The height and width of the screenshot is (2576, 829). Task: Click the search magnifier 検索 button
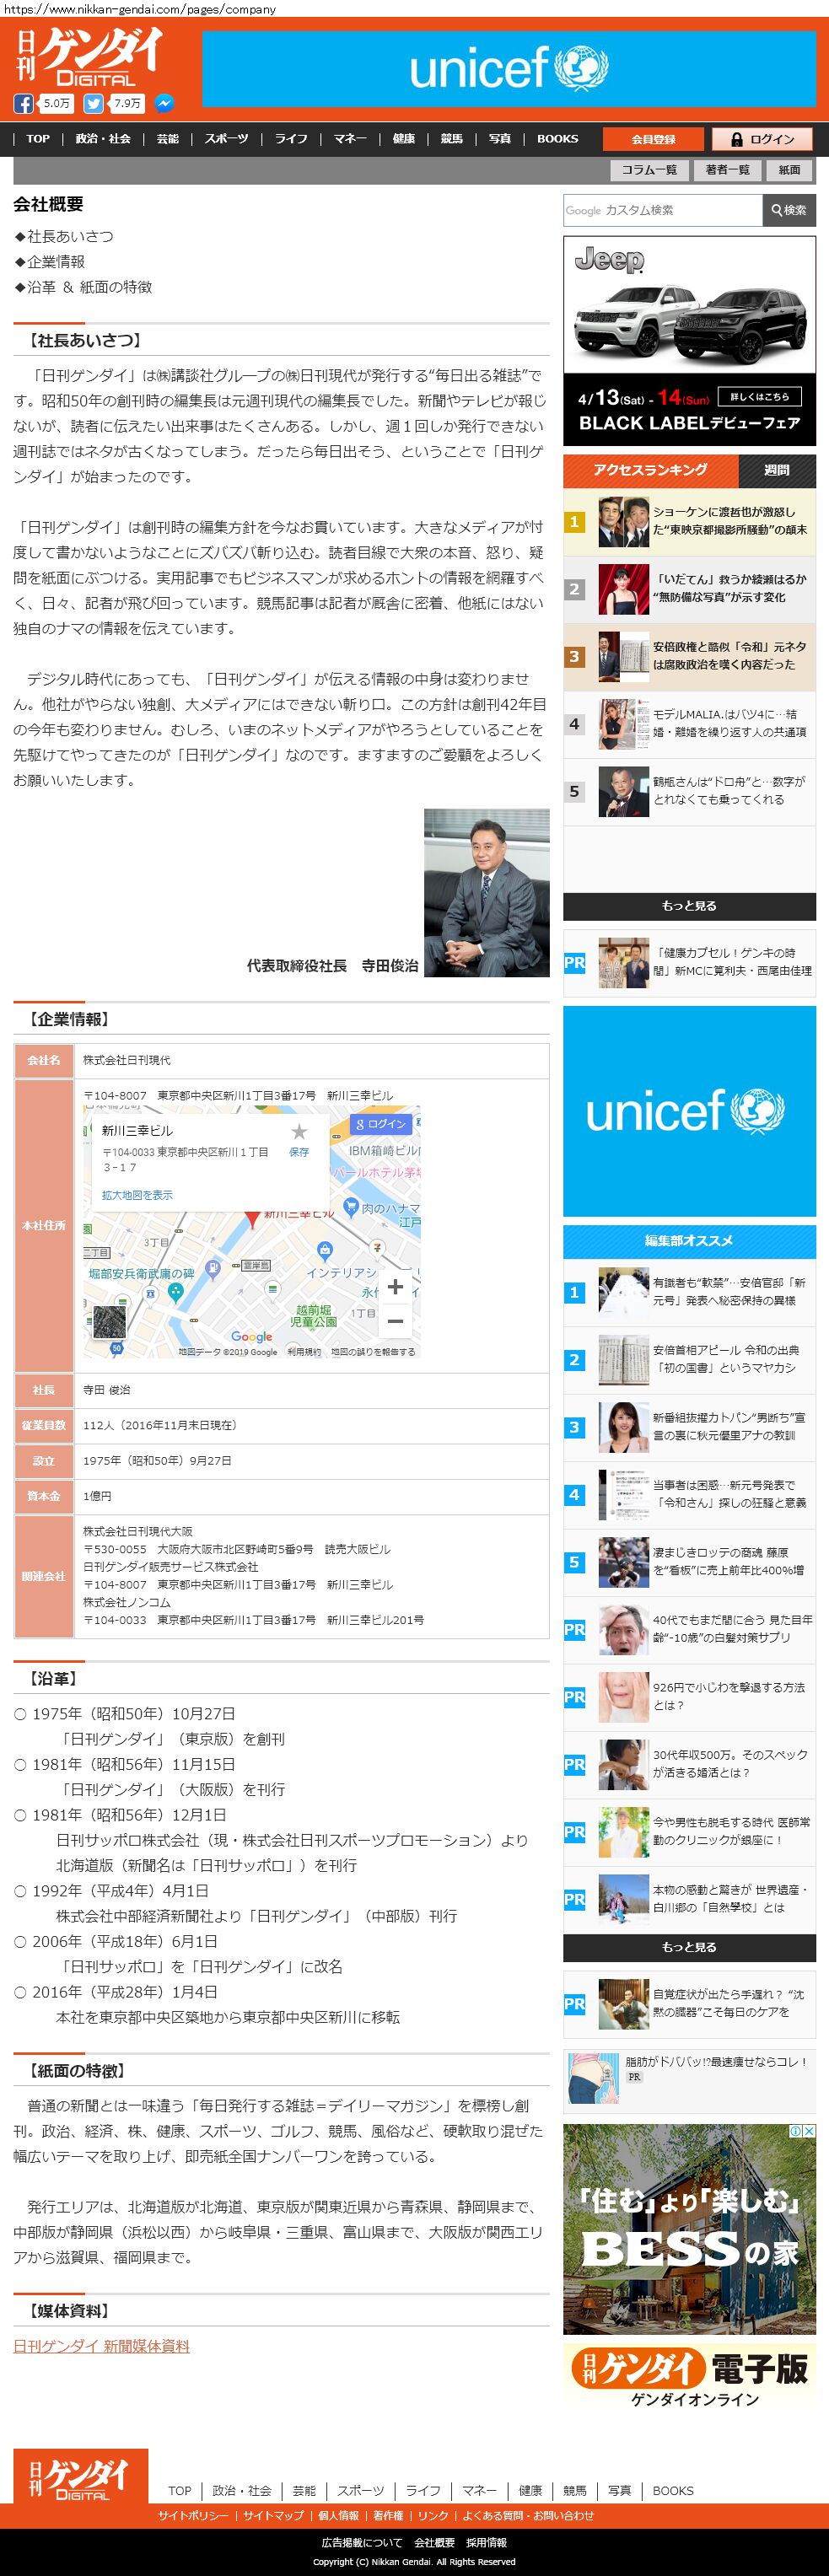click(788, 210)
